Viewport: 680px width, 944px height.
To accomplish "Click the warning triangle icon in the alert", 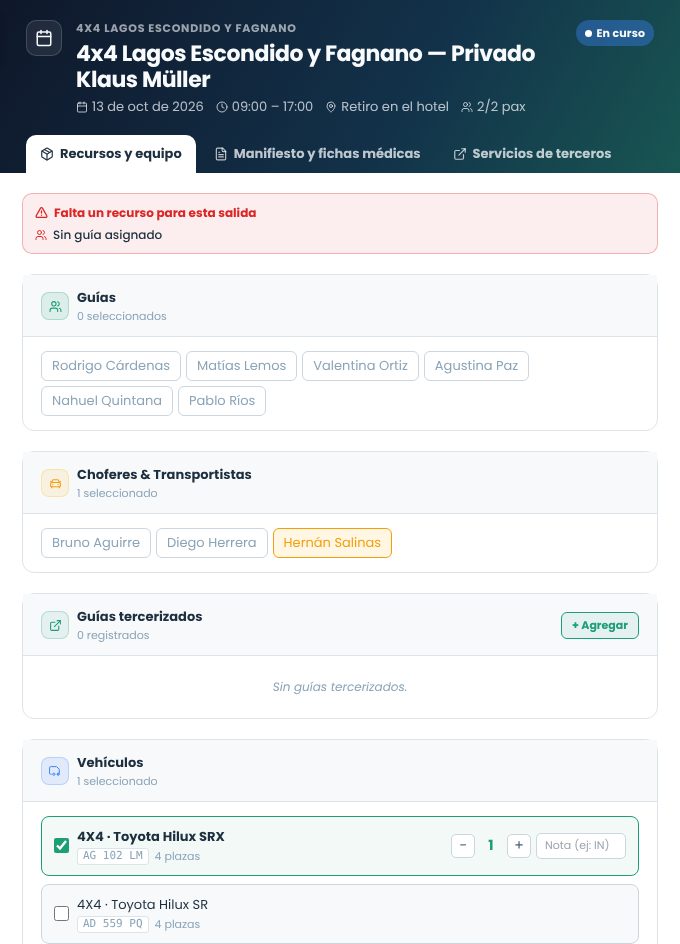I will [41, 213].
